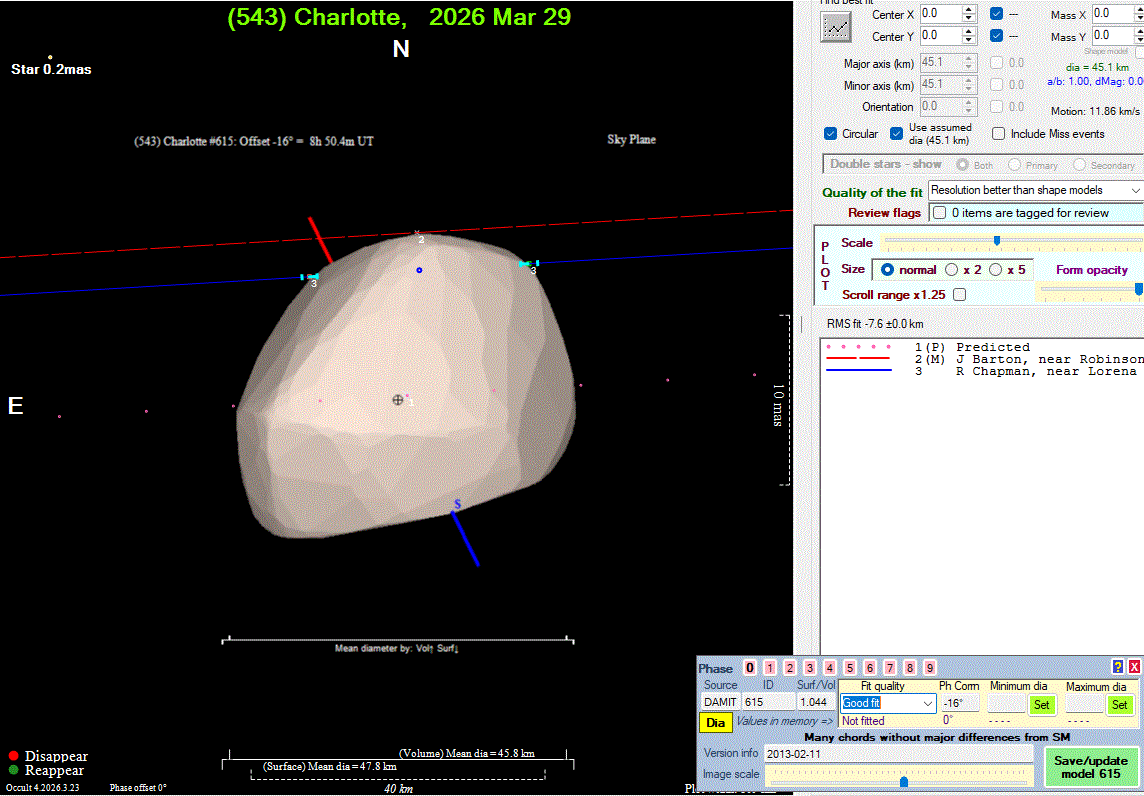Expand the Fit quality combo box
1144x796 pixels.
coord(929,703)
